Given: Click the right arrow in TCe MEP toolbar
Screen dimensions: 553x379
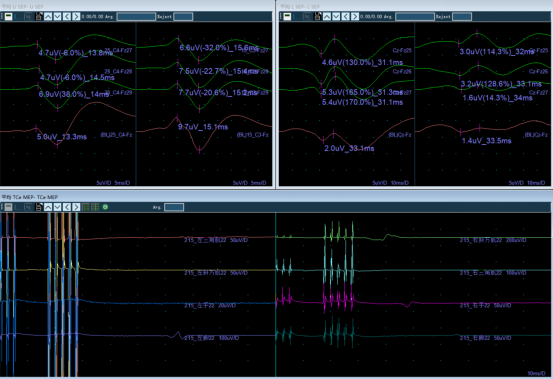Looking at the screenshot, I should [76, 207].
